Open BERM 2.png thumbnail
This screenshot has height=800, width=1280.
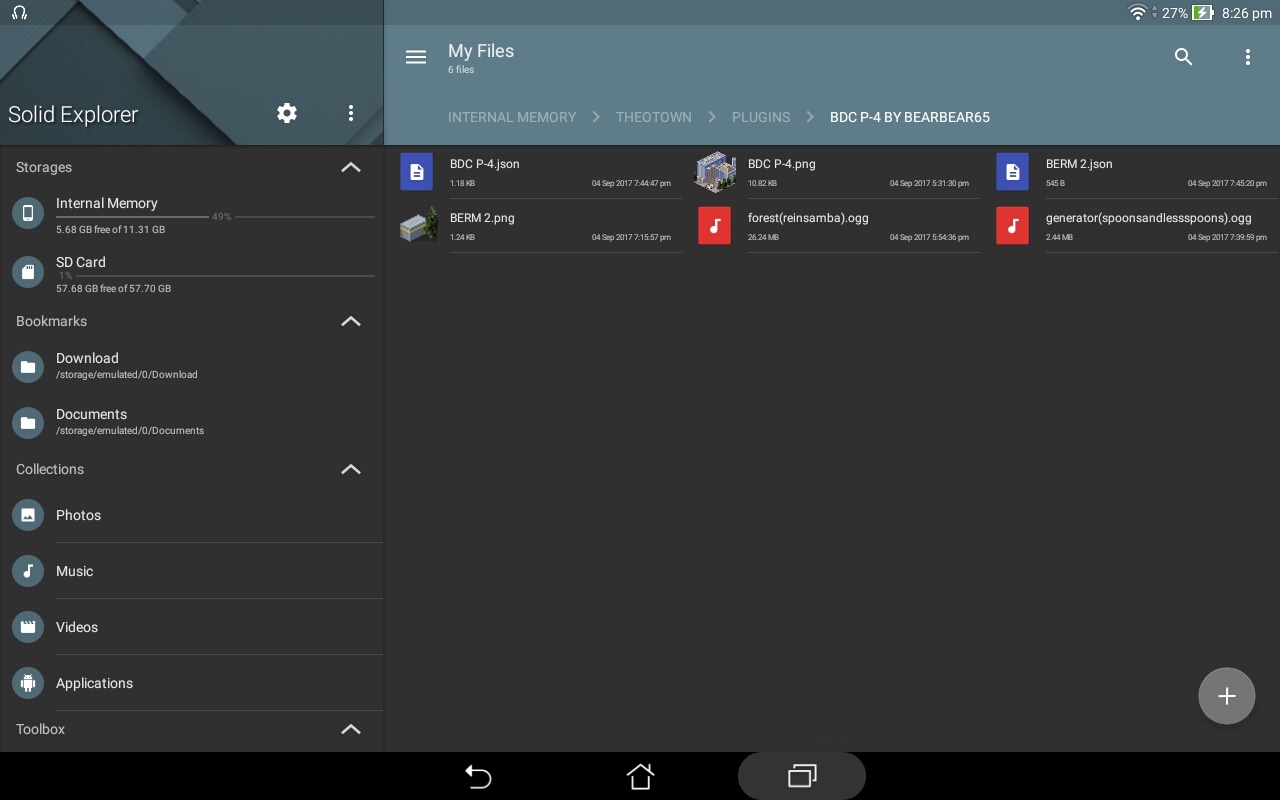pos(419,225)
